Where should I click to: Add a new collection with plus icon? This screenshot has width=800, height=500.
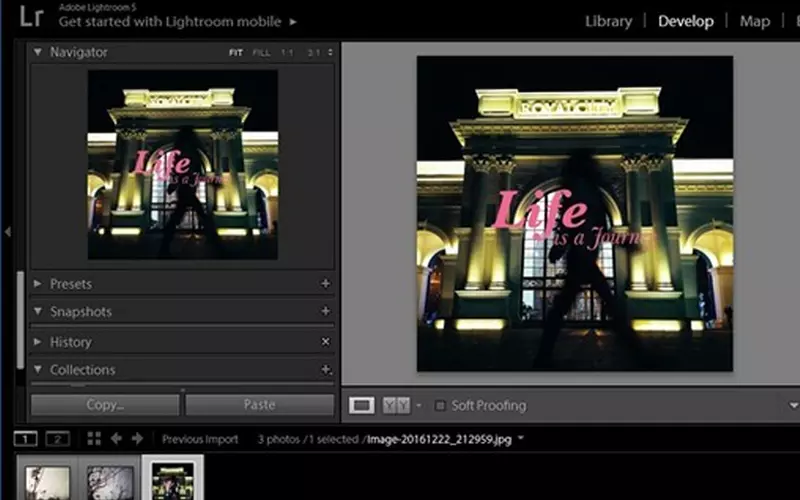pos(326,369)
